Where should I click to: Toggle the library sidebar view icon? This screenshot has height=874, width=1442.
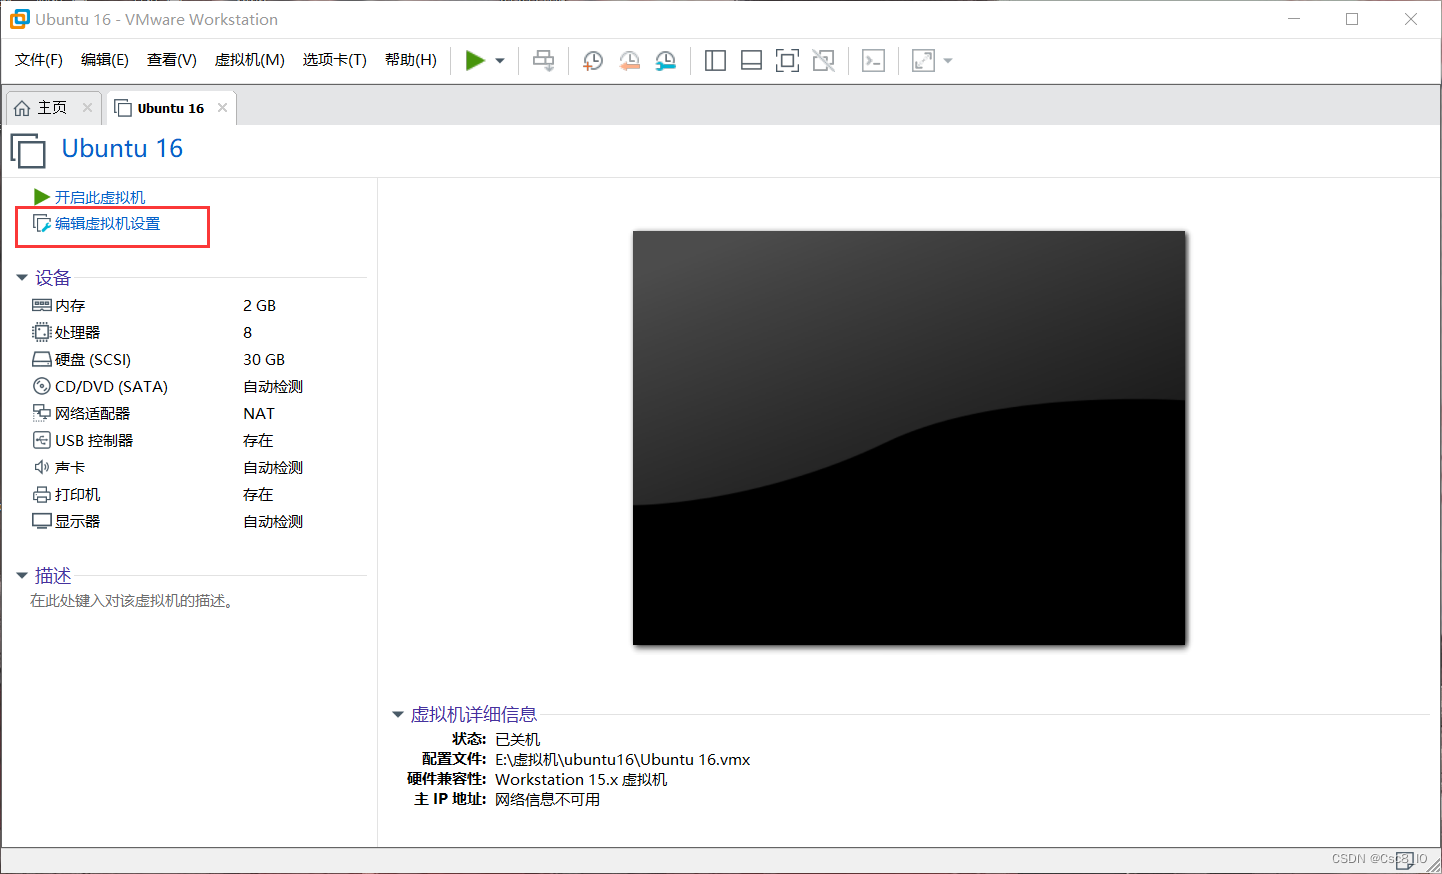pyautogui.click(x=715, y=61)
